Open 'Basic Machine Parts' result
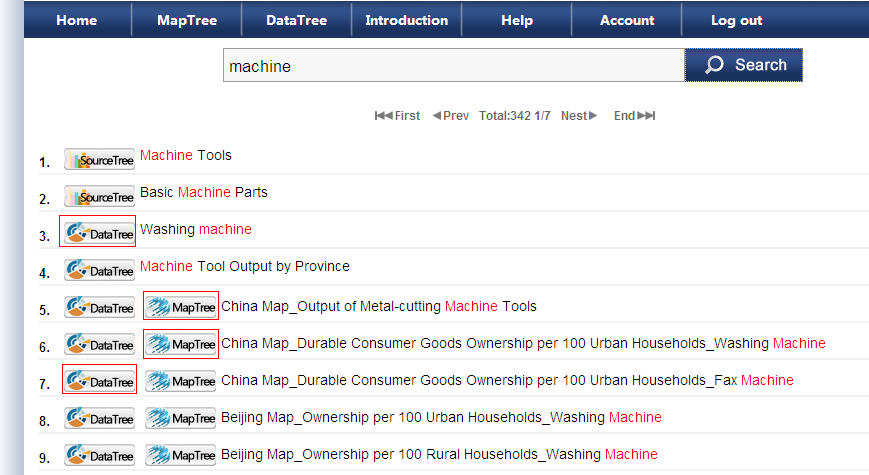 click(204, 192)
